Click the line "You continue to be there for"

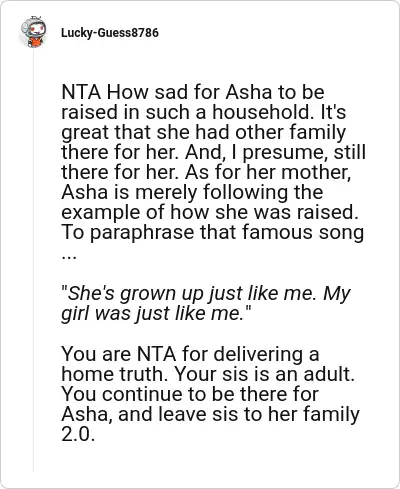(190, 394)
